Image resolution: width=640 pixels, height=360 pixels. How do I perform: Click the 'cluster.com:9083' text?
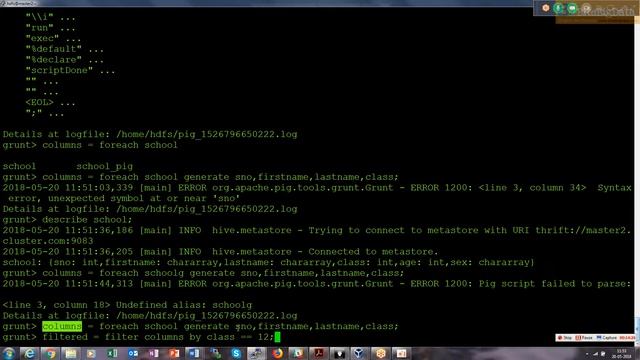click(x=48, y=241)
